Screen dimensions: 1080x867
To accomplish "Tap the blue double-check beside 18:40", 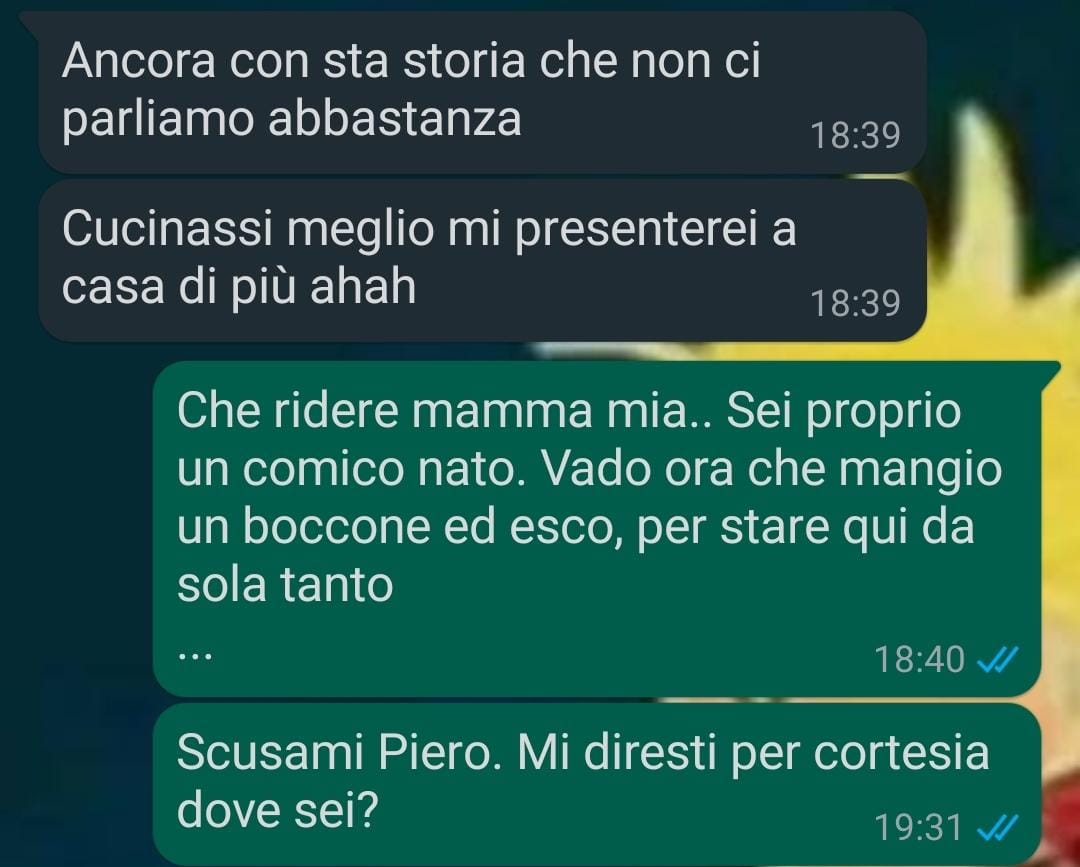I will (997, 660).
